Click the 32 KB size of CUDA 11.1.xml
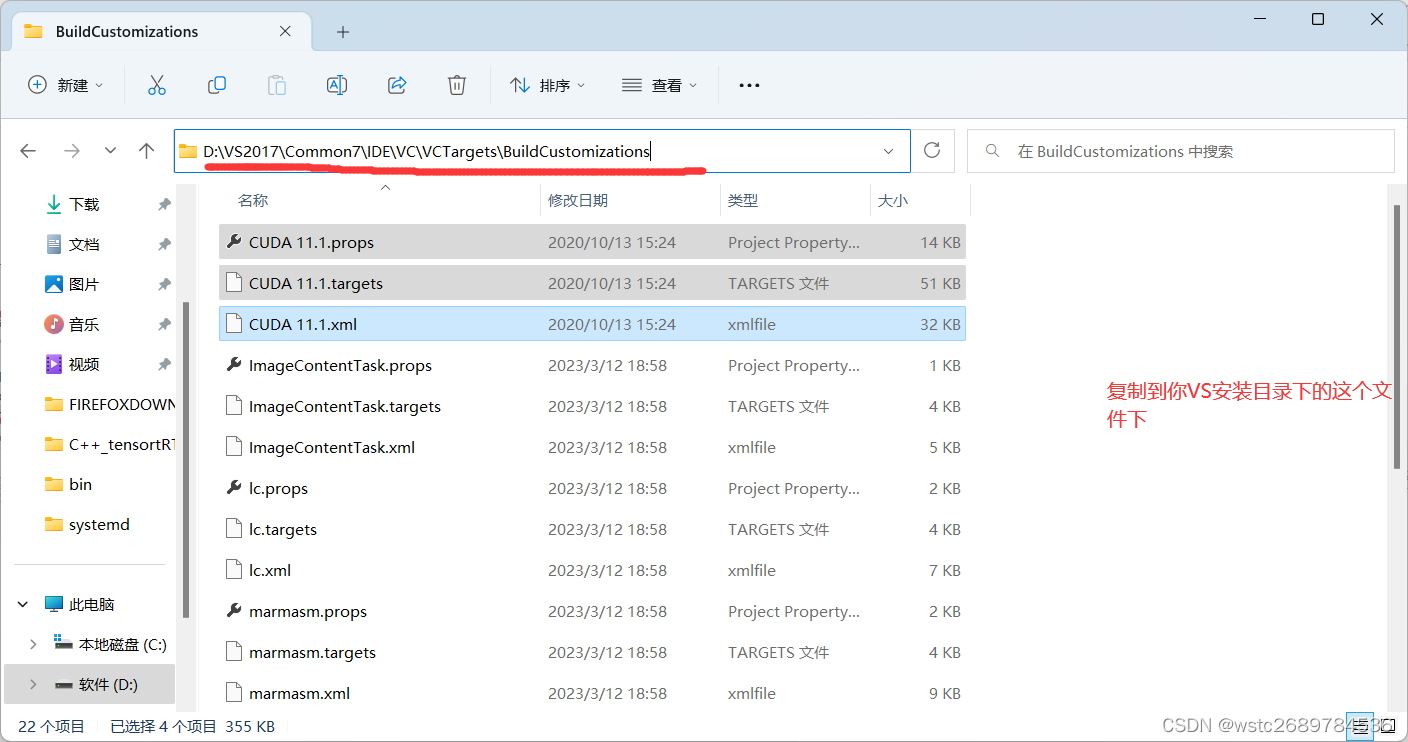Screen dimensions: 1408x742 tap(940, 324)
